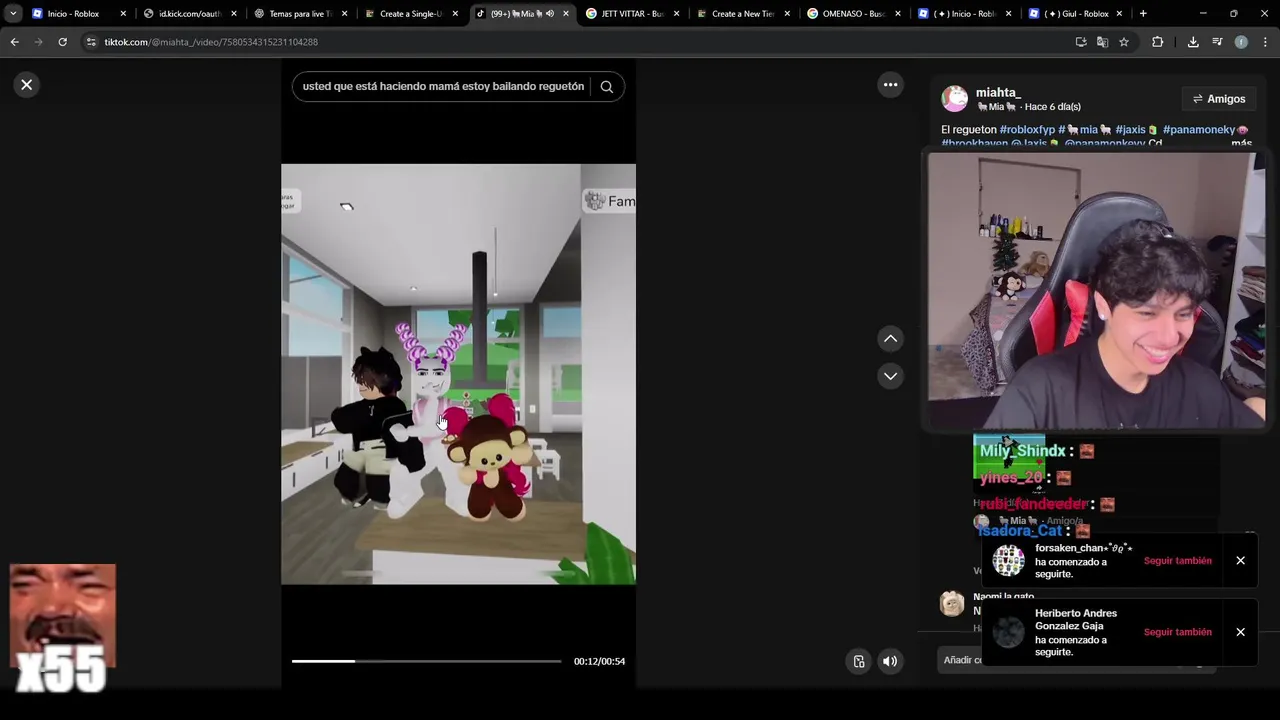Open miahta_ profile avatar
The width and height of the screenshot is (1280, 720).
(x=955, y=99)
